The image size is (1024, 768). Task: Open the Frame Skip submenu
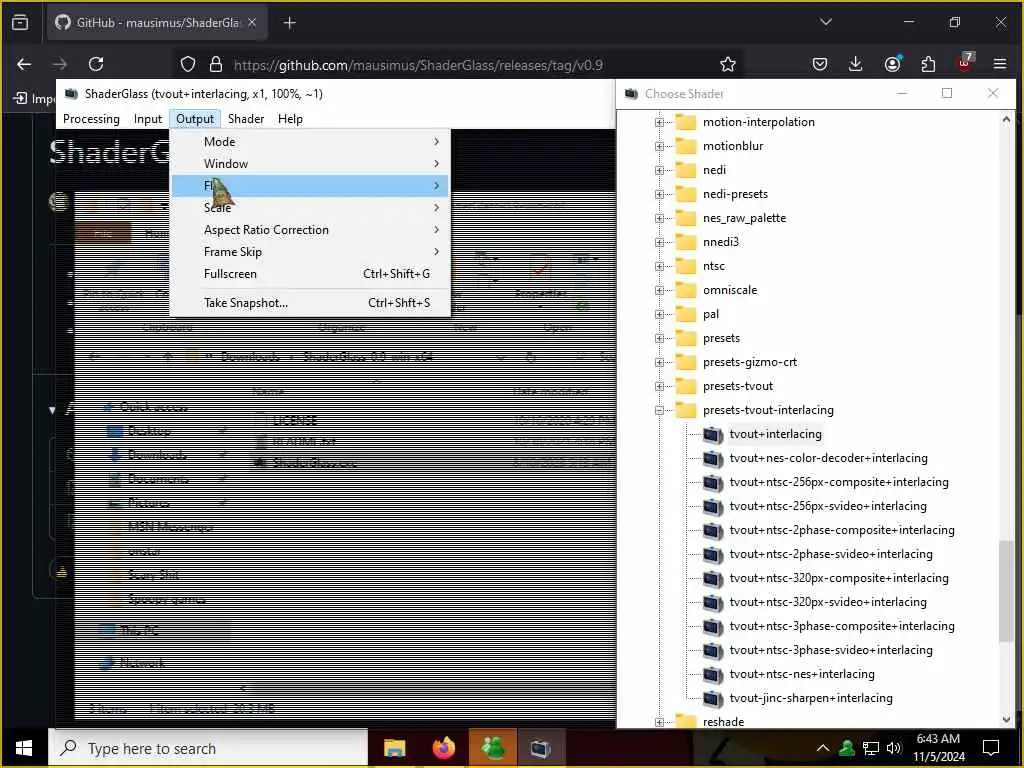click(x=310, y=252)
